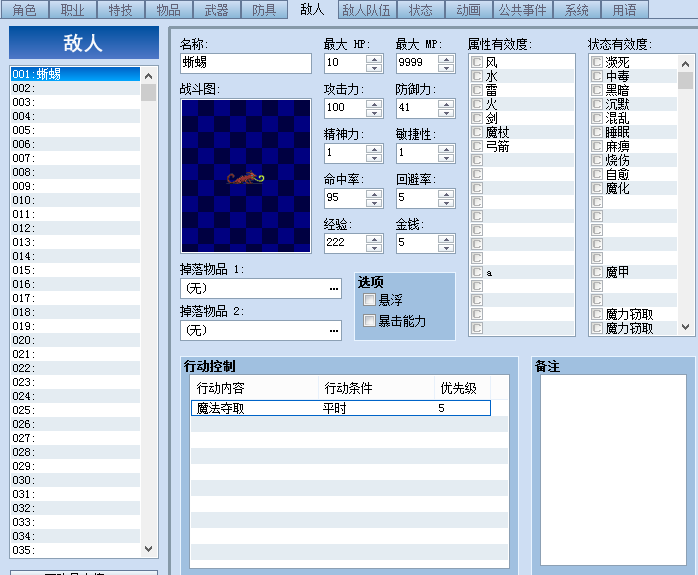Screen dimensions: 698x575
Task: Click the 名称 field containing 蜥蜴
Action: tap(246, 63)
